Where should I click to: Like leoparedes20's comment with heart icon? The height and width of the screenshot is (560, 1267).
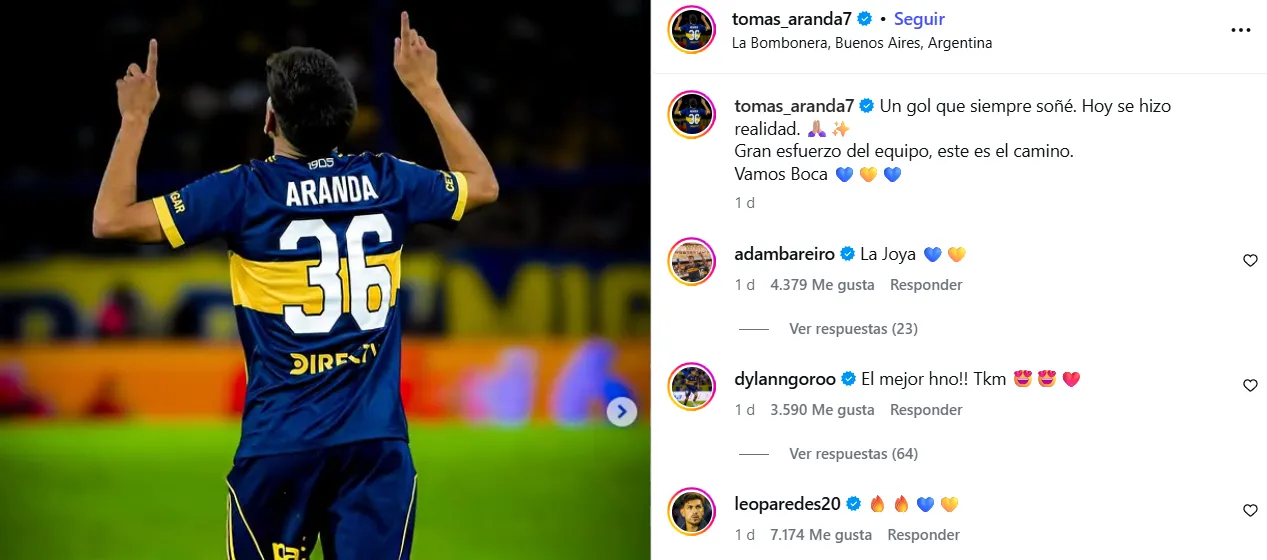[x=1250, y=510]
